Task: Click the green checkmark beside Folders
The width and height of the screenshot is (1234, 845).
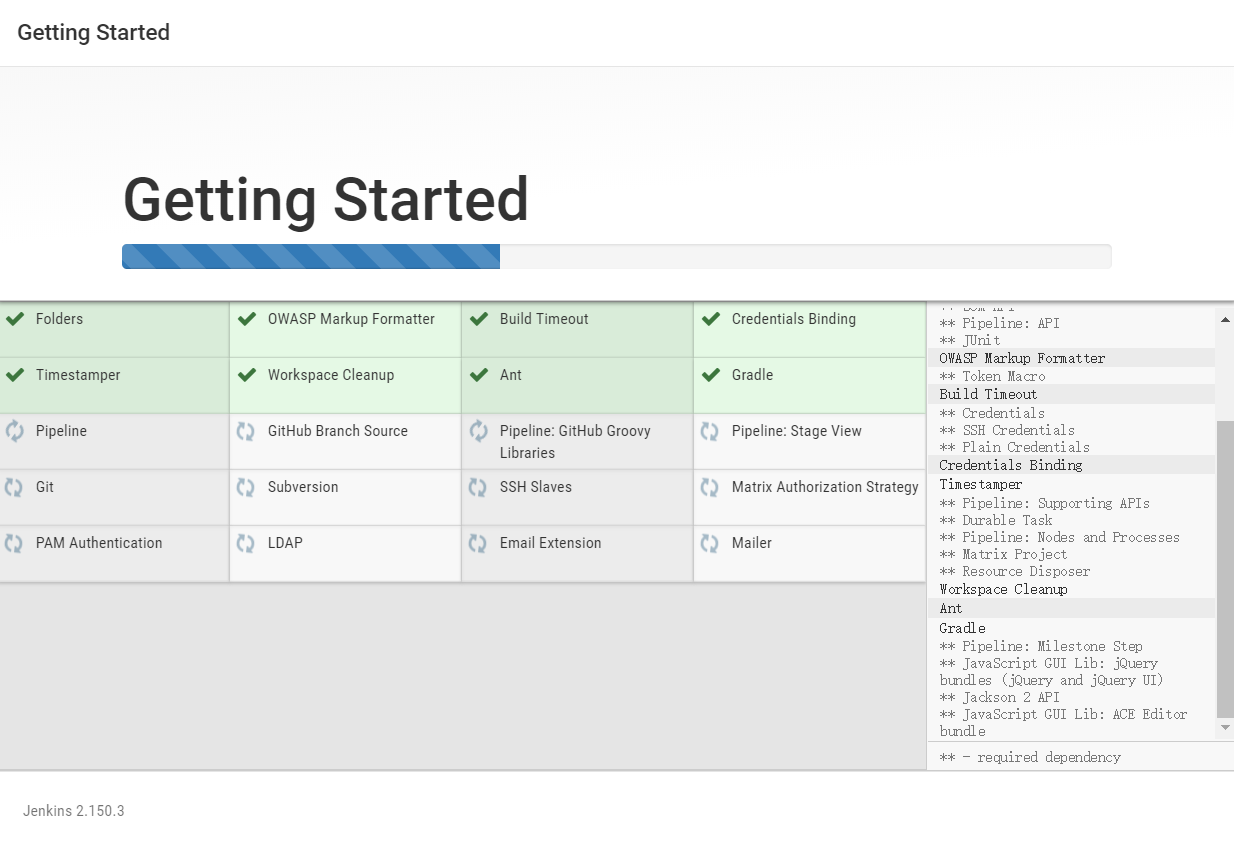Action: point(15,319)
